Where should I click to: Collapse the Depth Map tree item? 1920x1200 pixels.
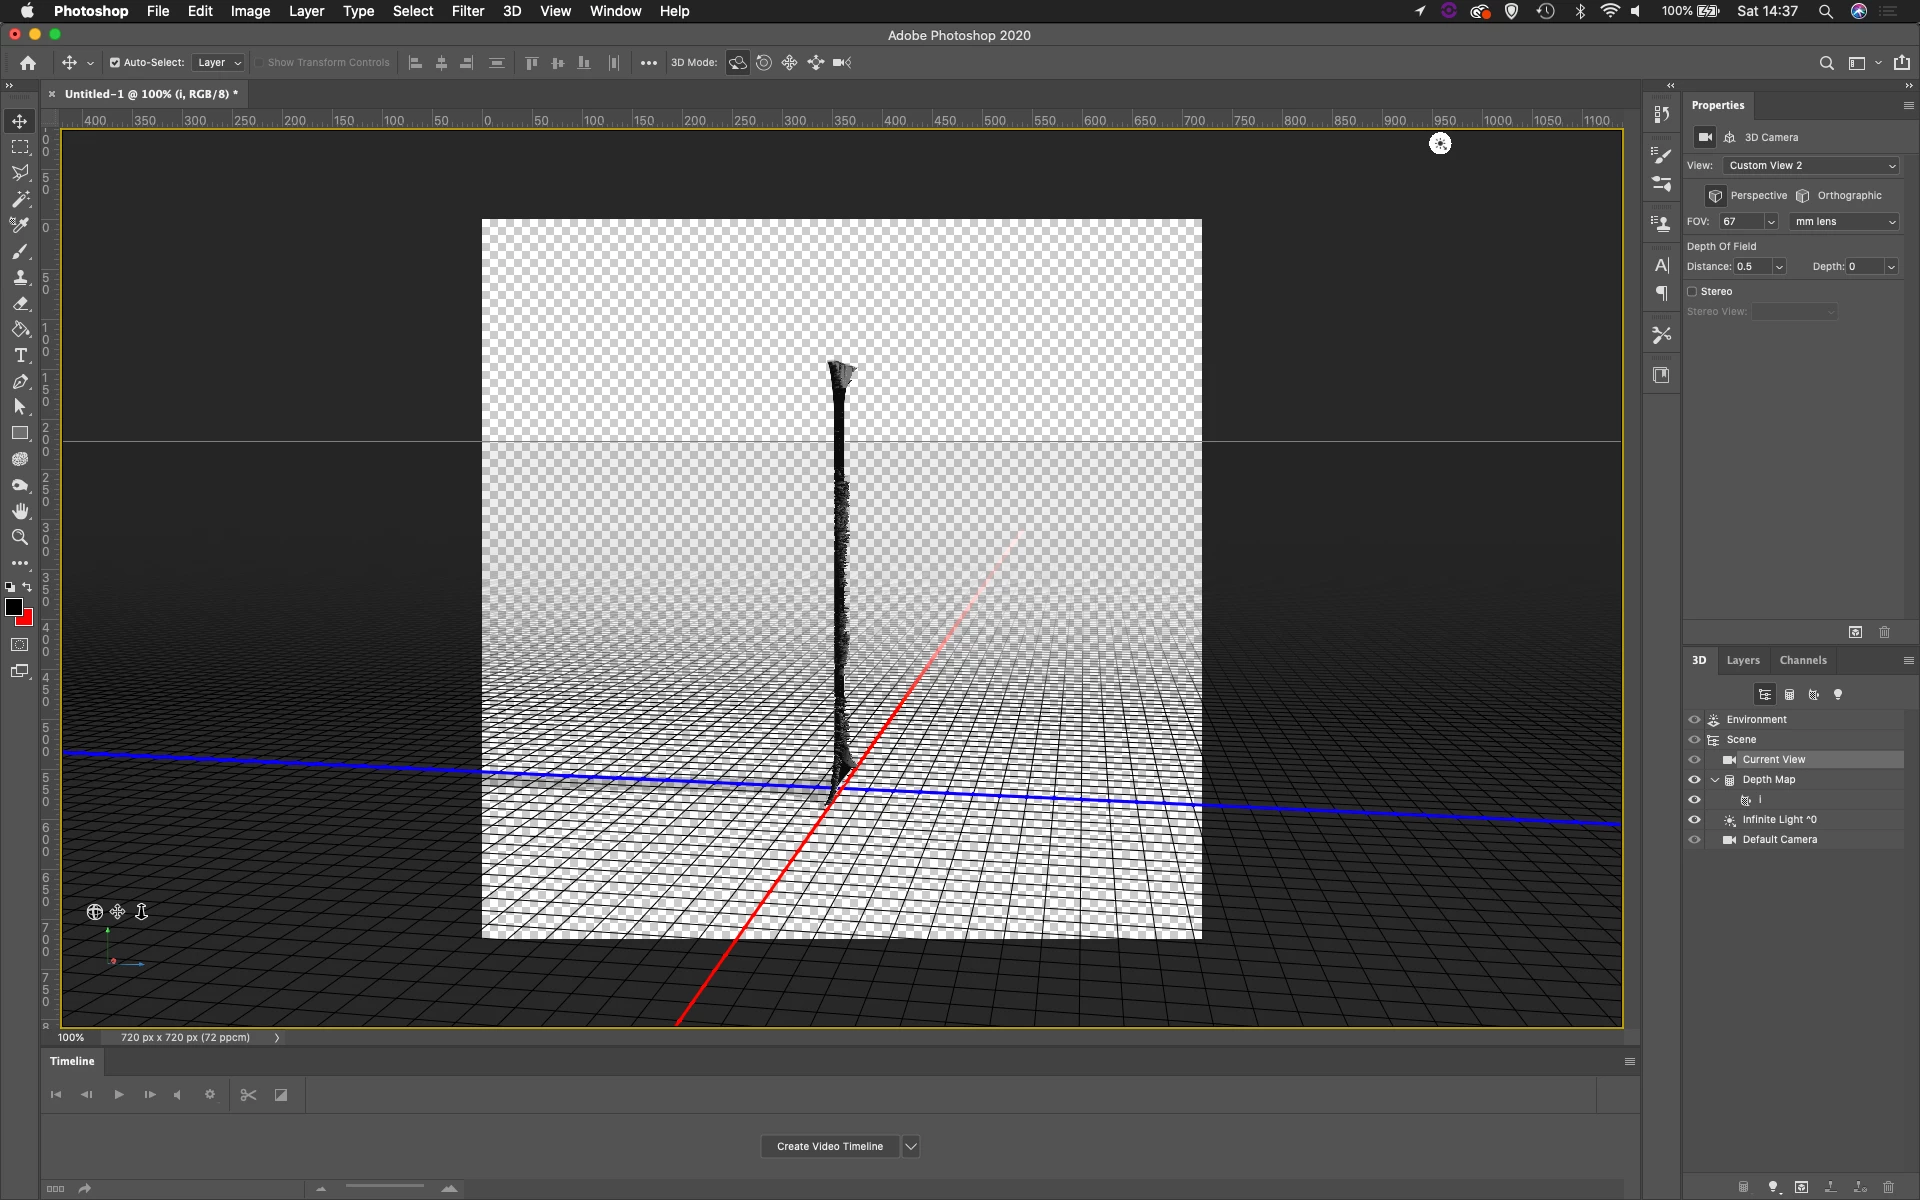[x=1715, y=780]
